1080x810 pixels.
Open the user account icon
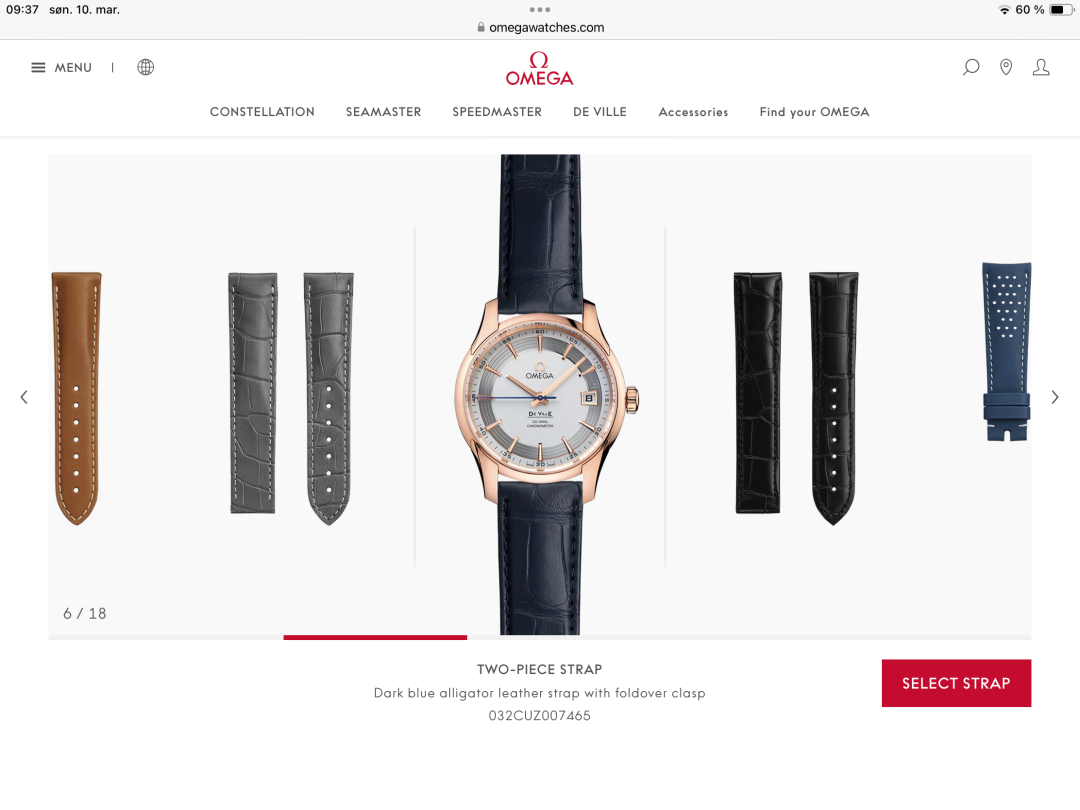pos(1041,67)
